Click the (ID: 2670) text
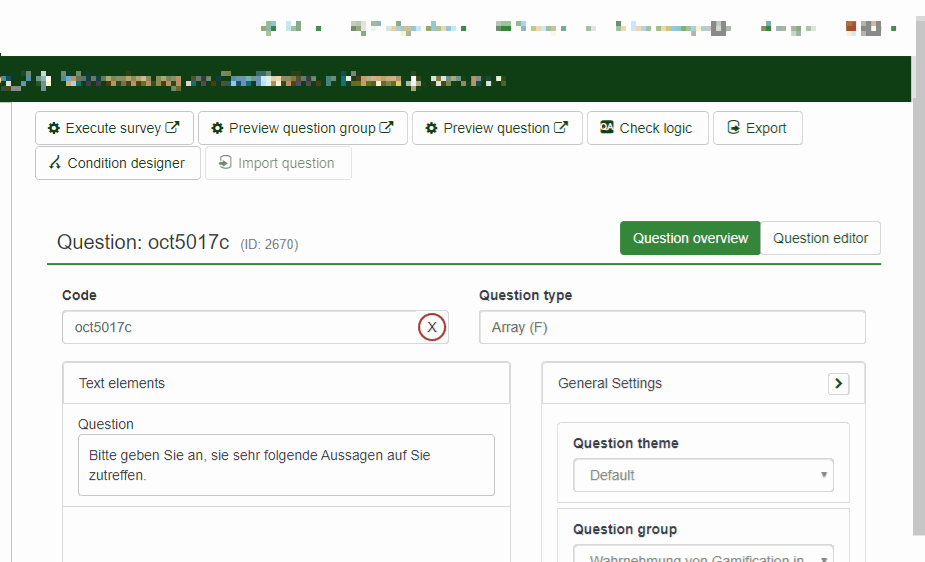 (270, 244)
